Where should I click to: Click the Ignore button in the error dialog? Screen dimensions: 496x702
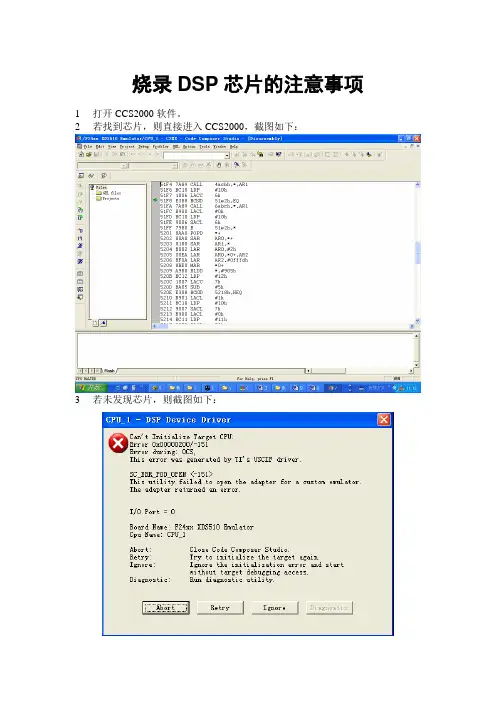(274, 608)
